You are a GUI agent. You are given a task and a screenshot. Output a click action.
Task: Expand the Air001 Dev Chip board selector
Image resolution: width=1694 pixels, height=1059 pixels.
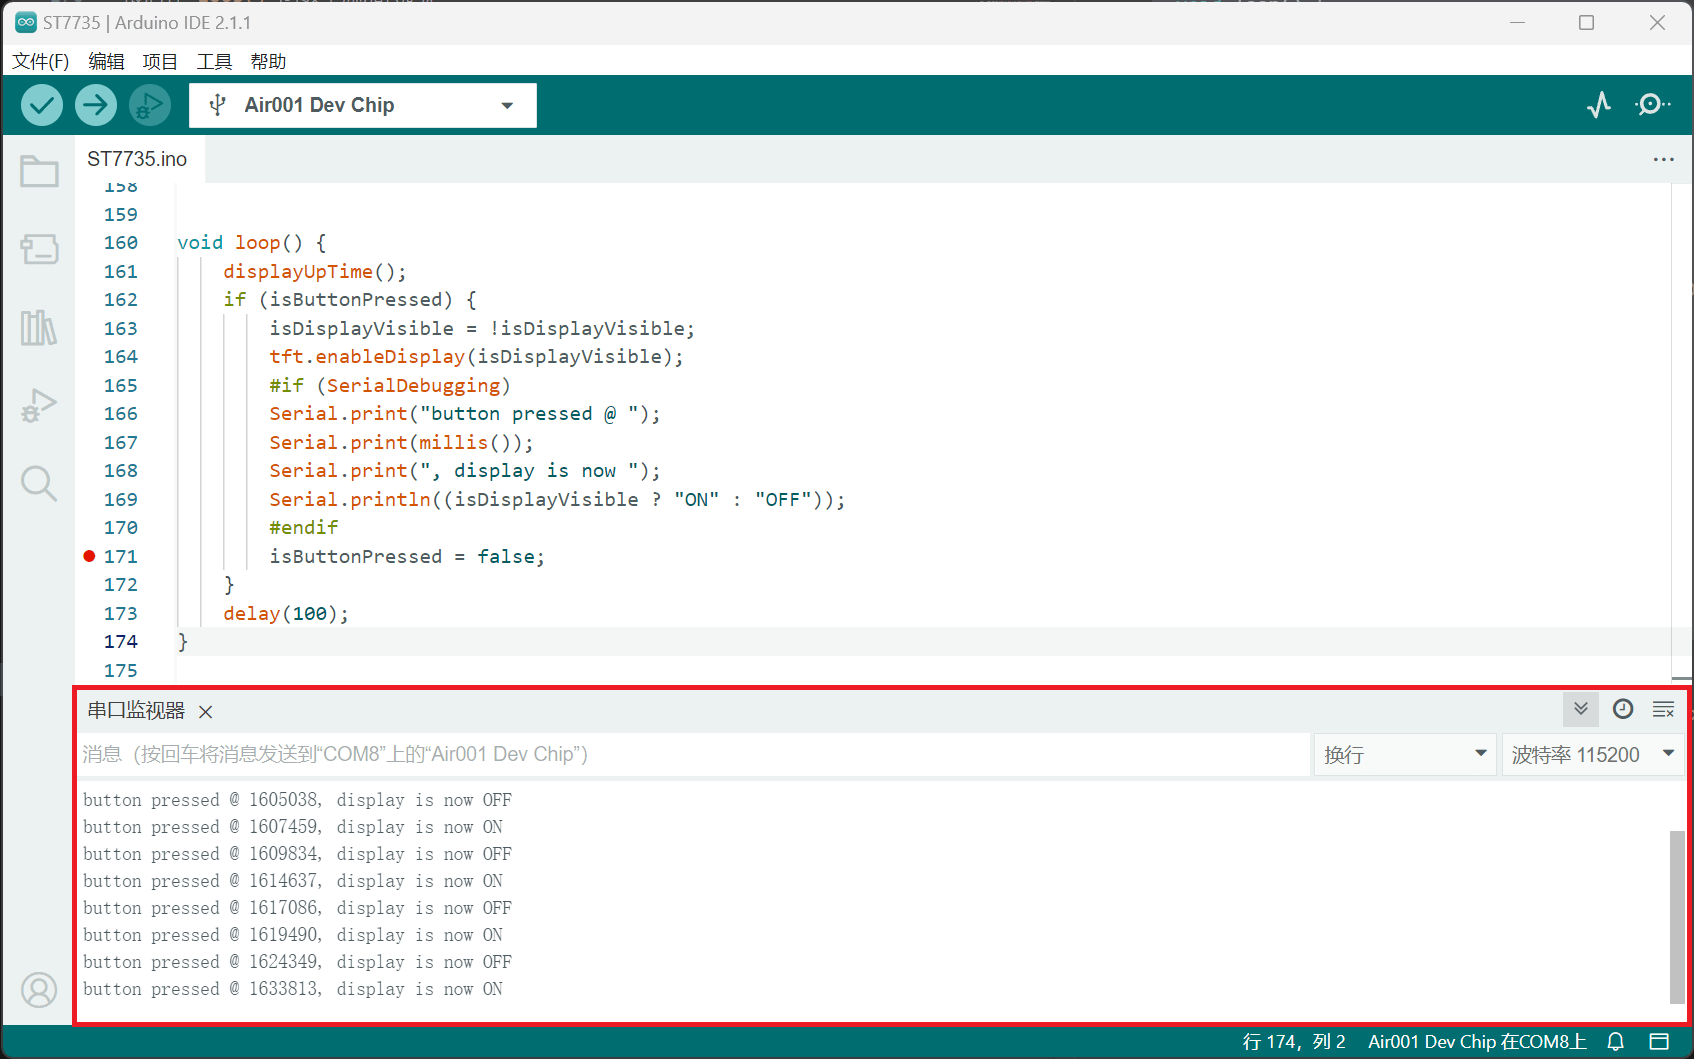(363, 105)
